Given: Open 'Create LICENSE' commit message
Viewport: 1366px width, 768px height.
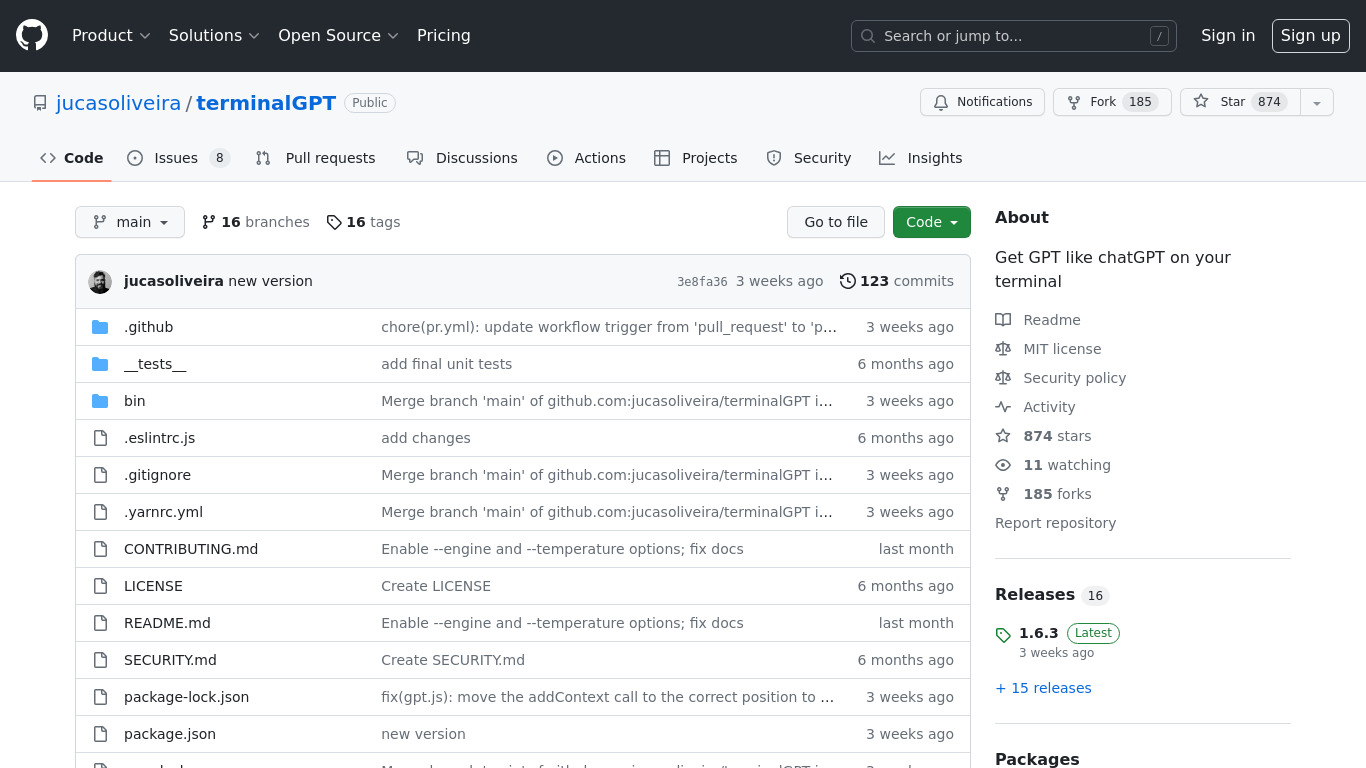Looking at the screenshot, I should pyautogui.click(x=436, y=586).
